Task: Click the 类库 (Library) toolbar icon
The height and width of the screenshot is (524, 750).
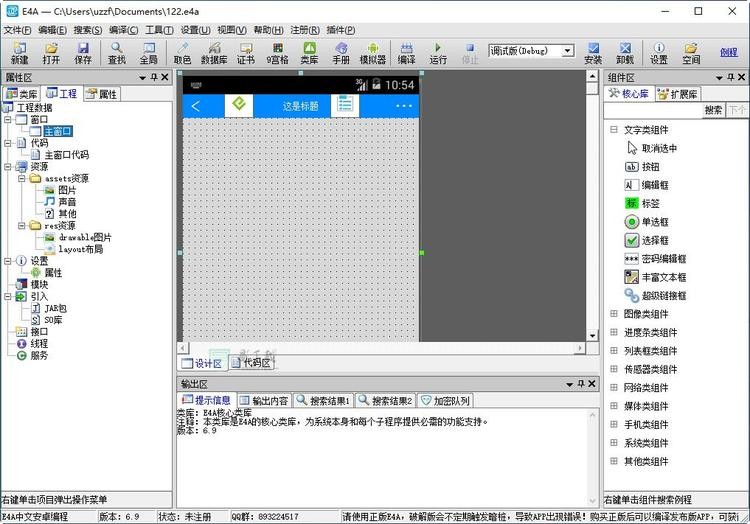Action: [309, 53]
